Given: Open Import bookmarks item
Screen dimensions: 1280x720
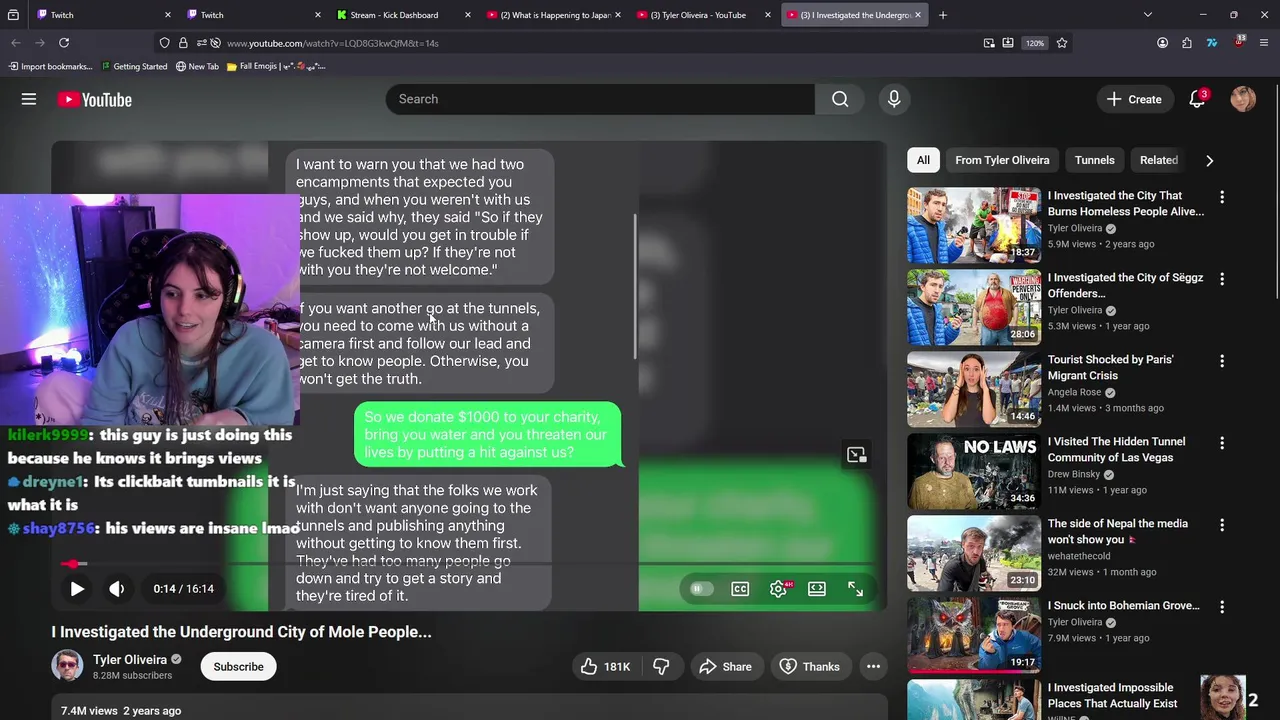Looking at the screenshot, I should click(50, 66).
